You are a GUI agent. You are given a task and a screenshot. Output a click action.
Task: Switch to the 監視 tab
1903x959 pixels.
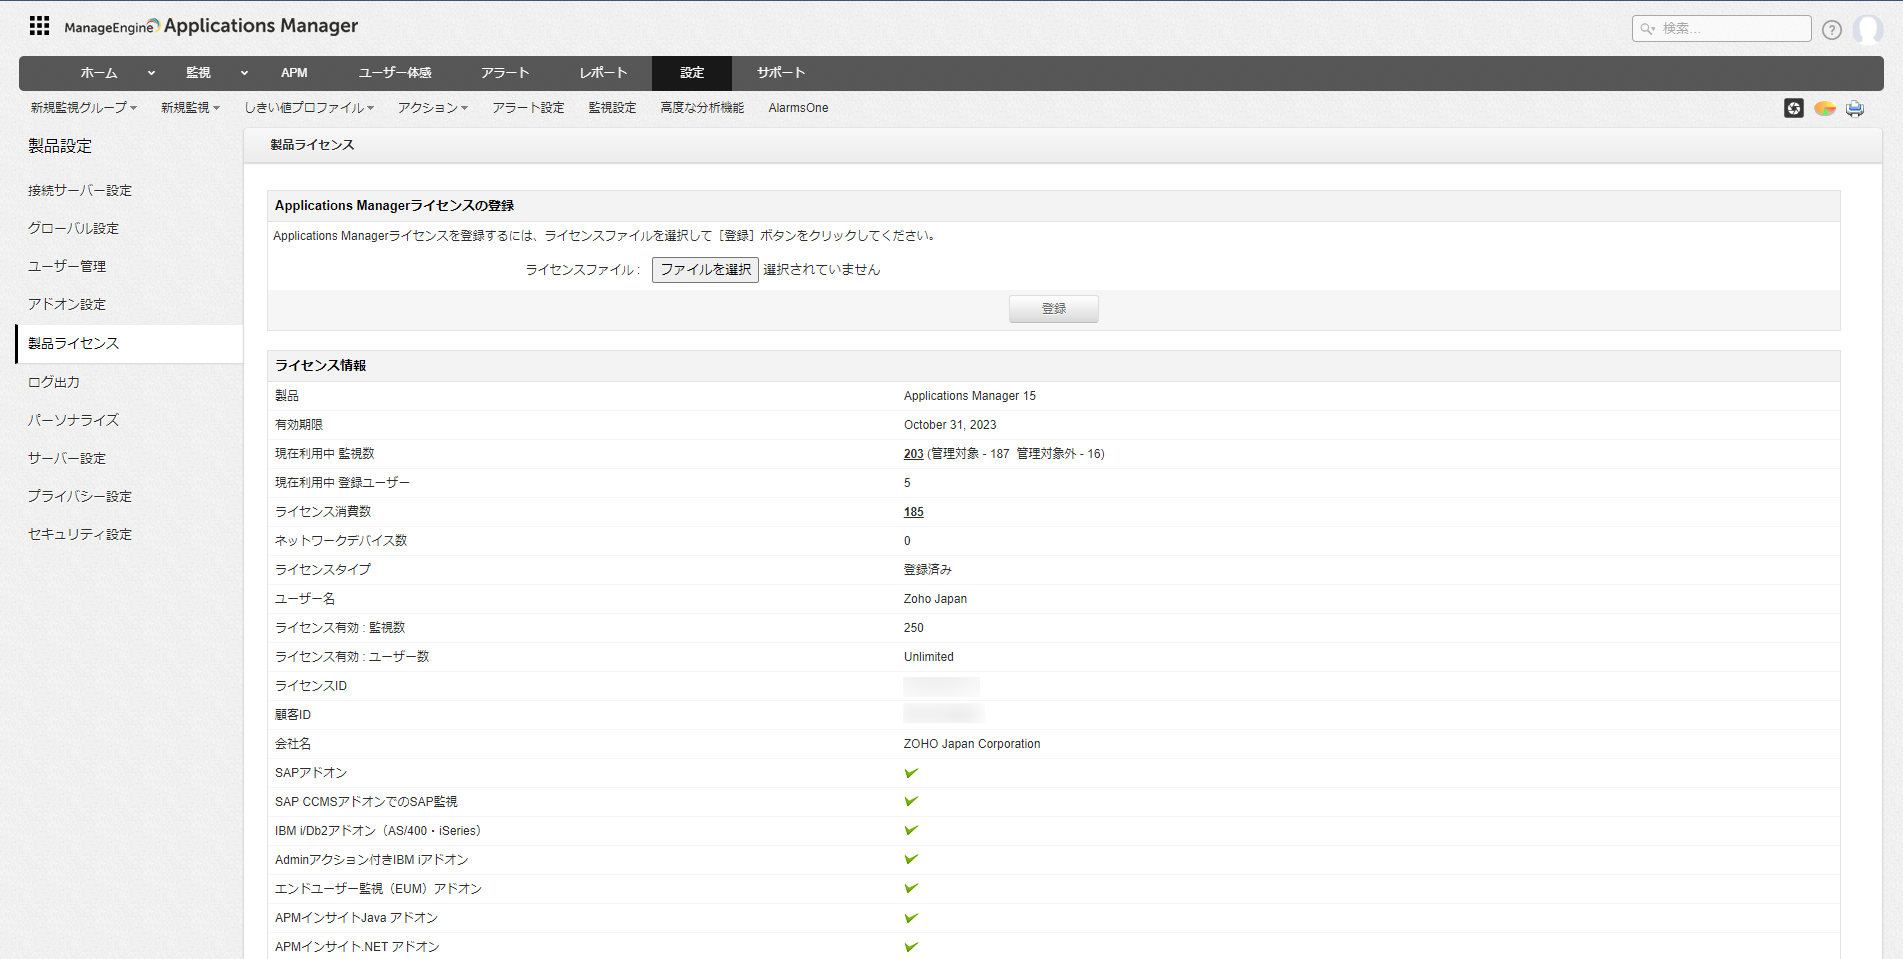(198, 73)
